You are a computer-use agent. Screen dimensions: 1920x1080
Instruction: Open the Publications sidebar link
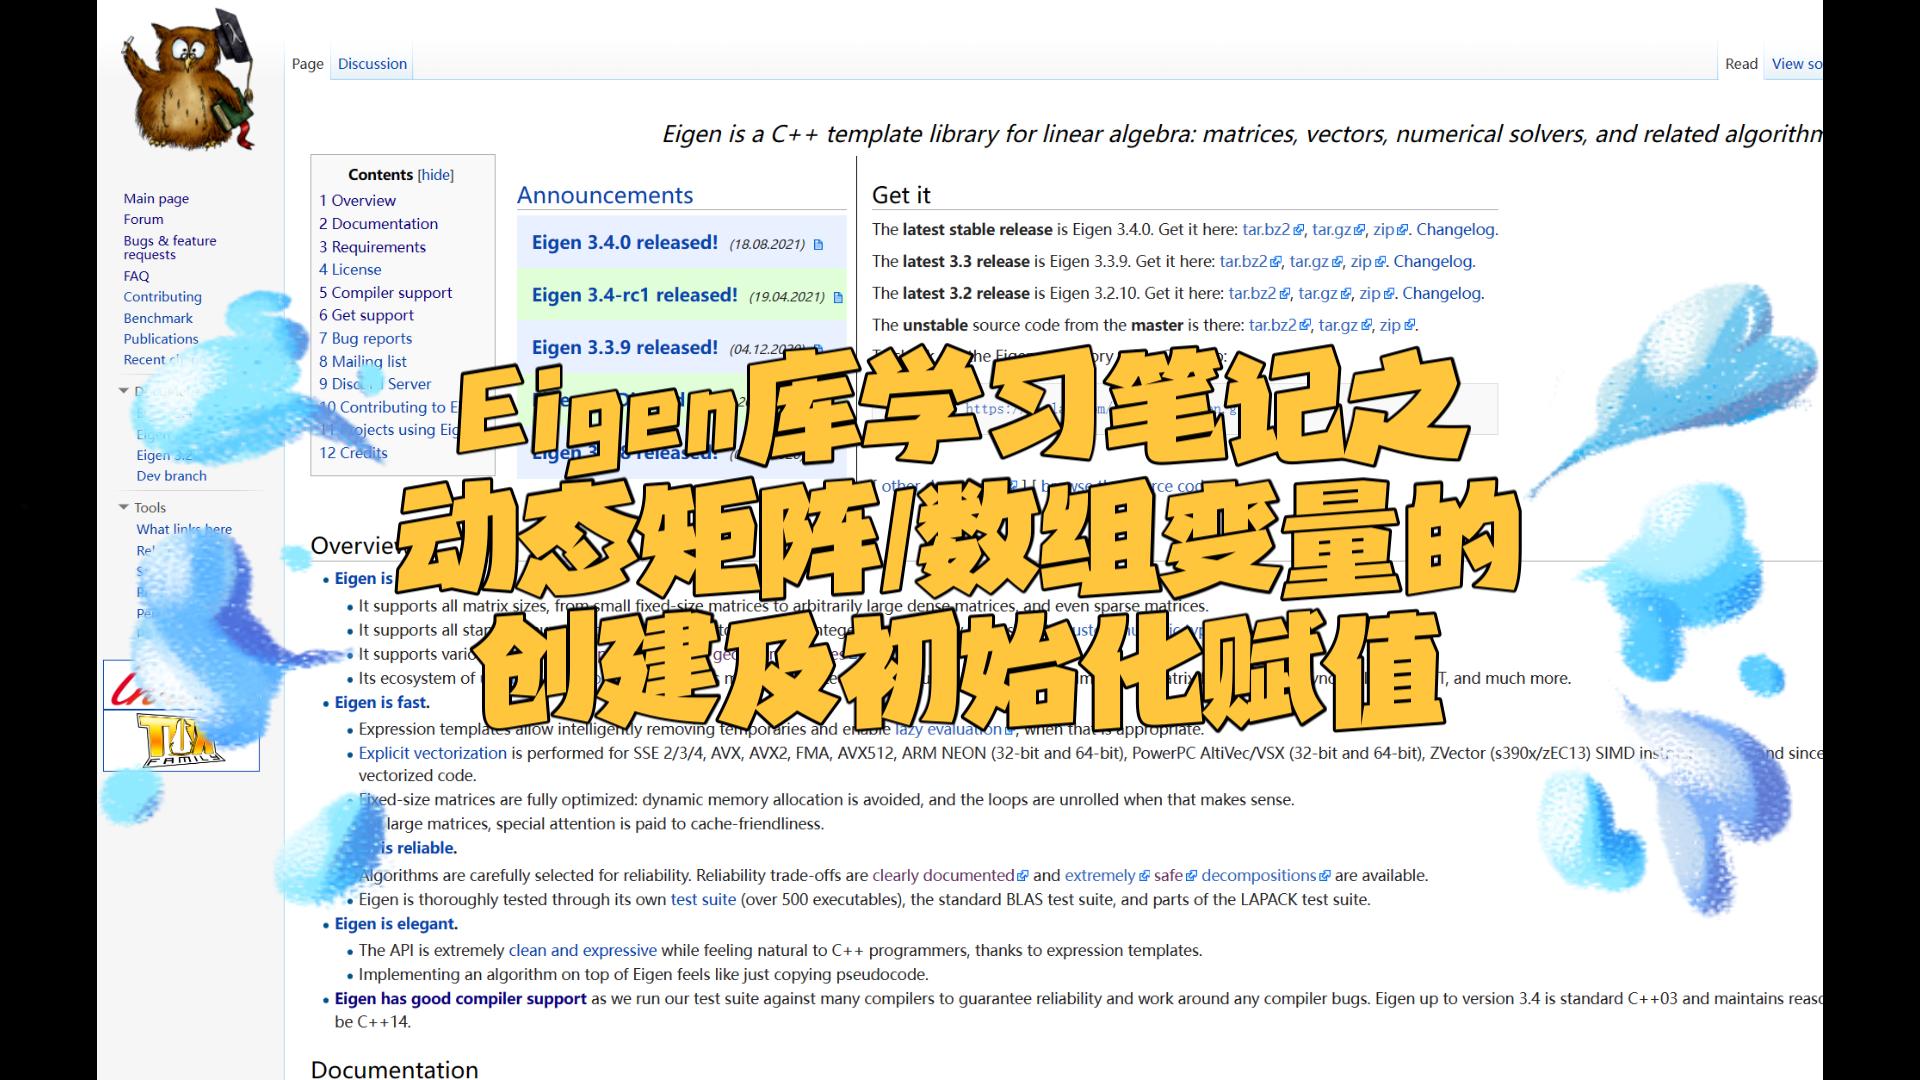(161, 339)
